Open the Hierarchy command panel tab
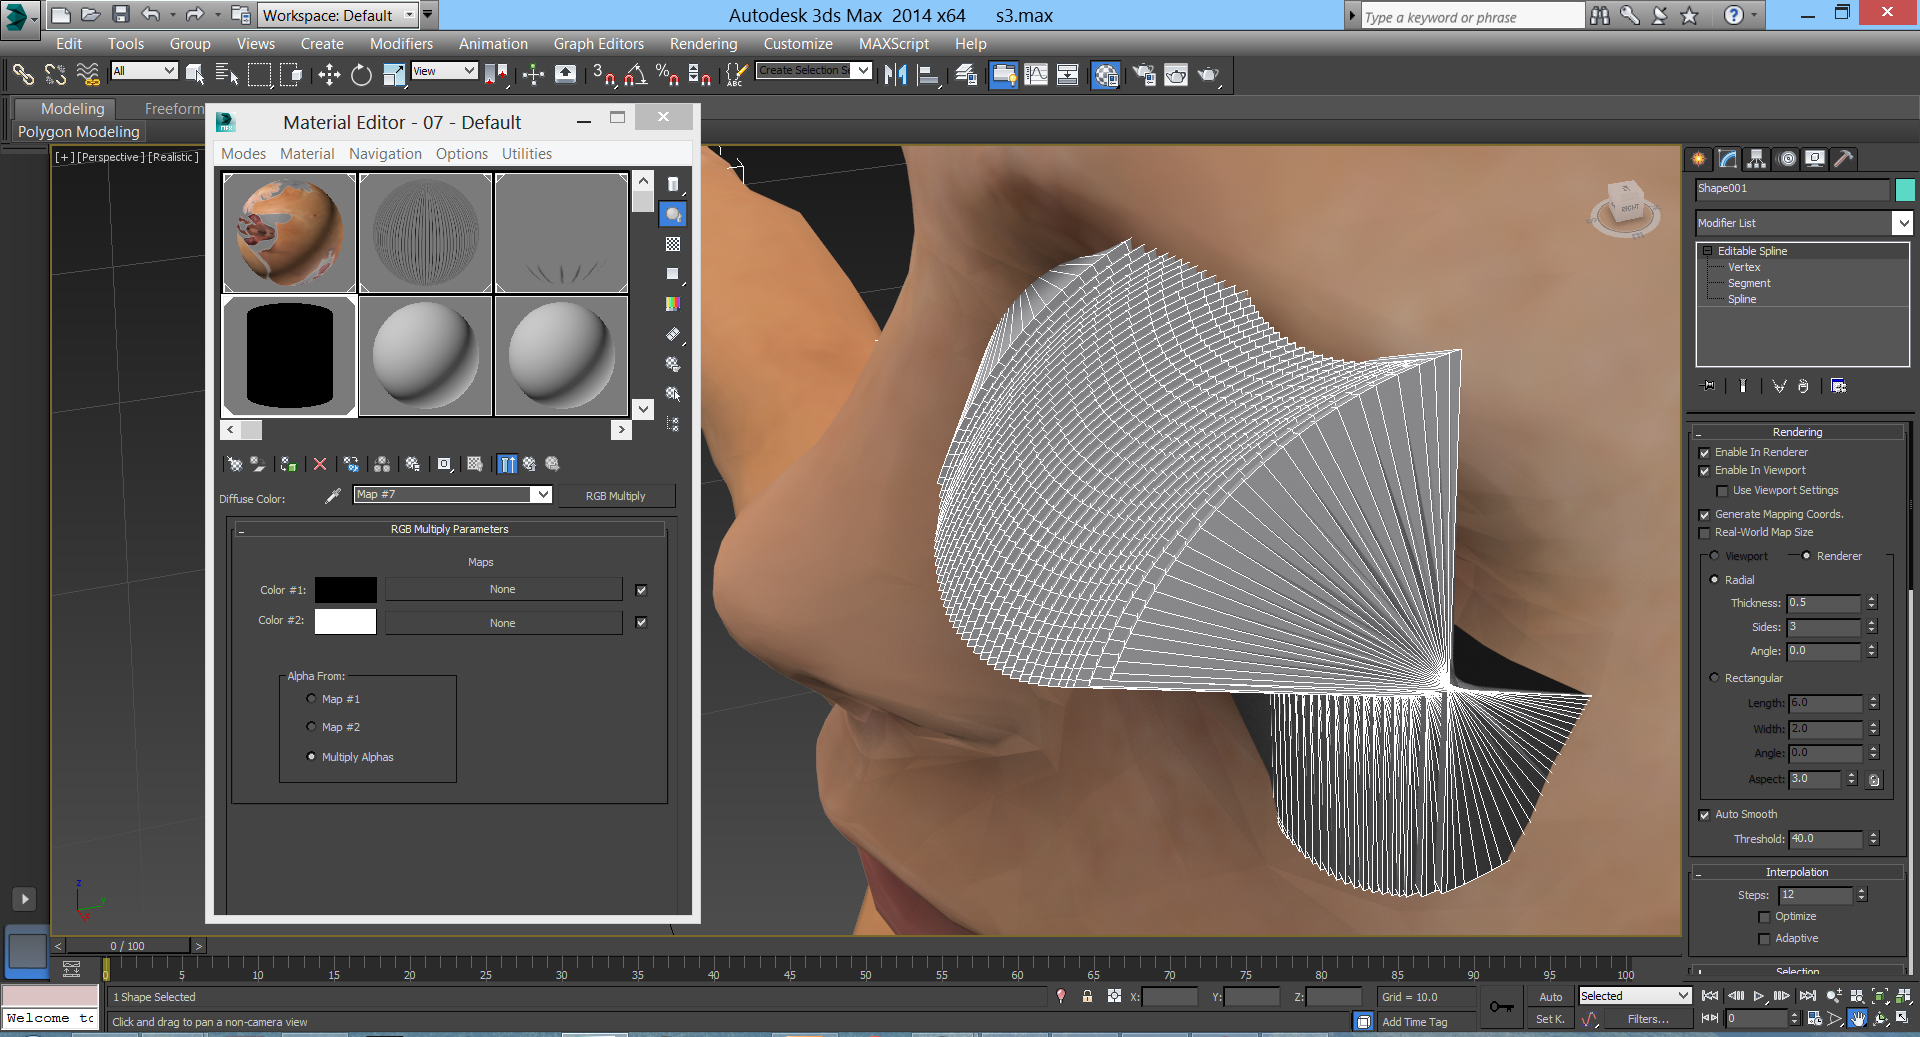 pos(1756,159)
